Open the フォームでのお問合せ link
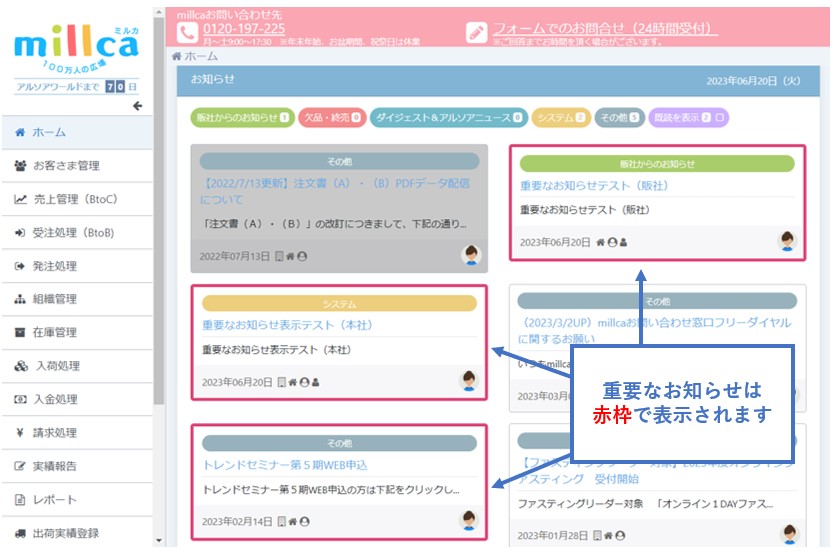Screen dimensions: 837x558 pyautogui.click(x=605, y=29)
